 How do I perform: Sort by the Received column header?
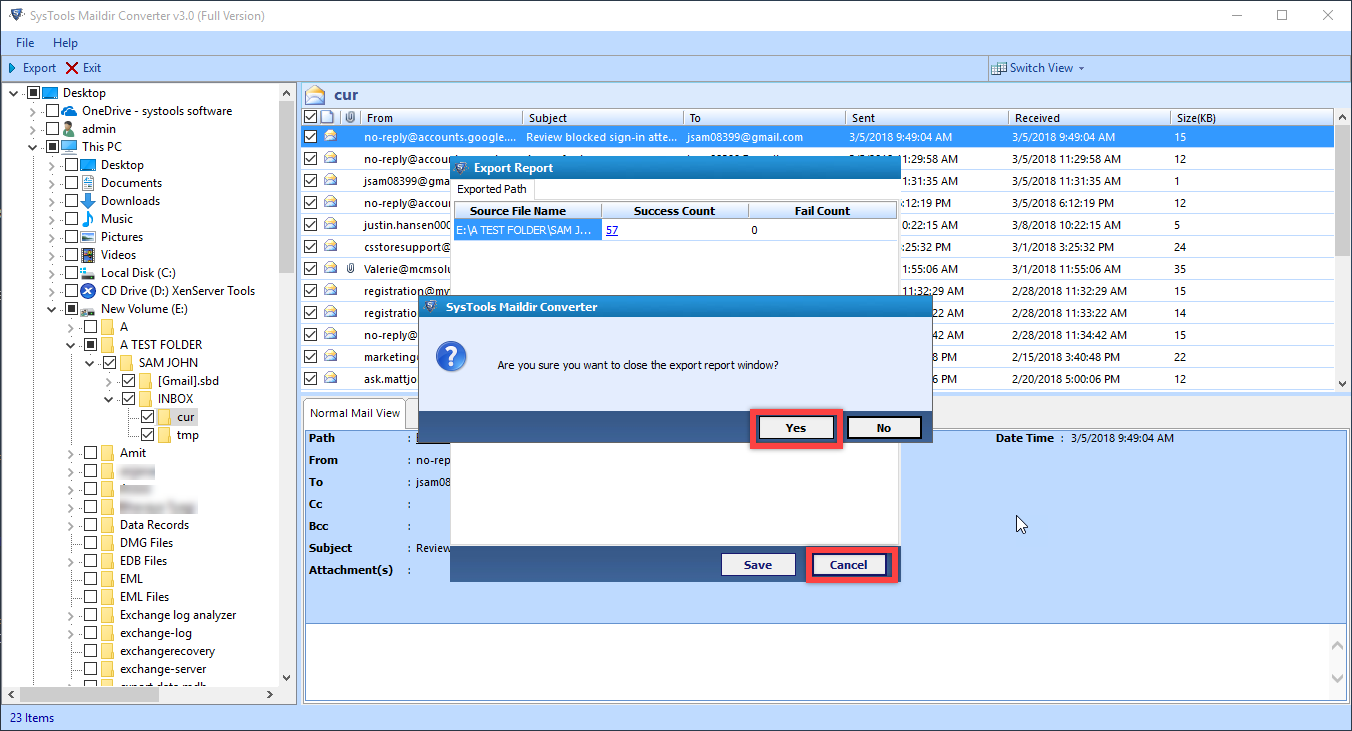point(1090,117)
